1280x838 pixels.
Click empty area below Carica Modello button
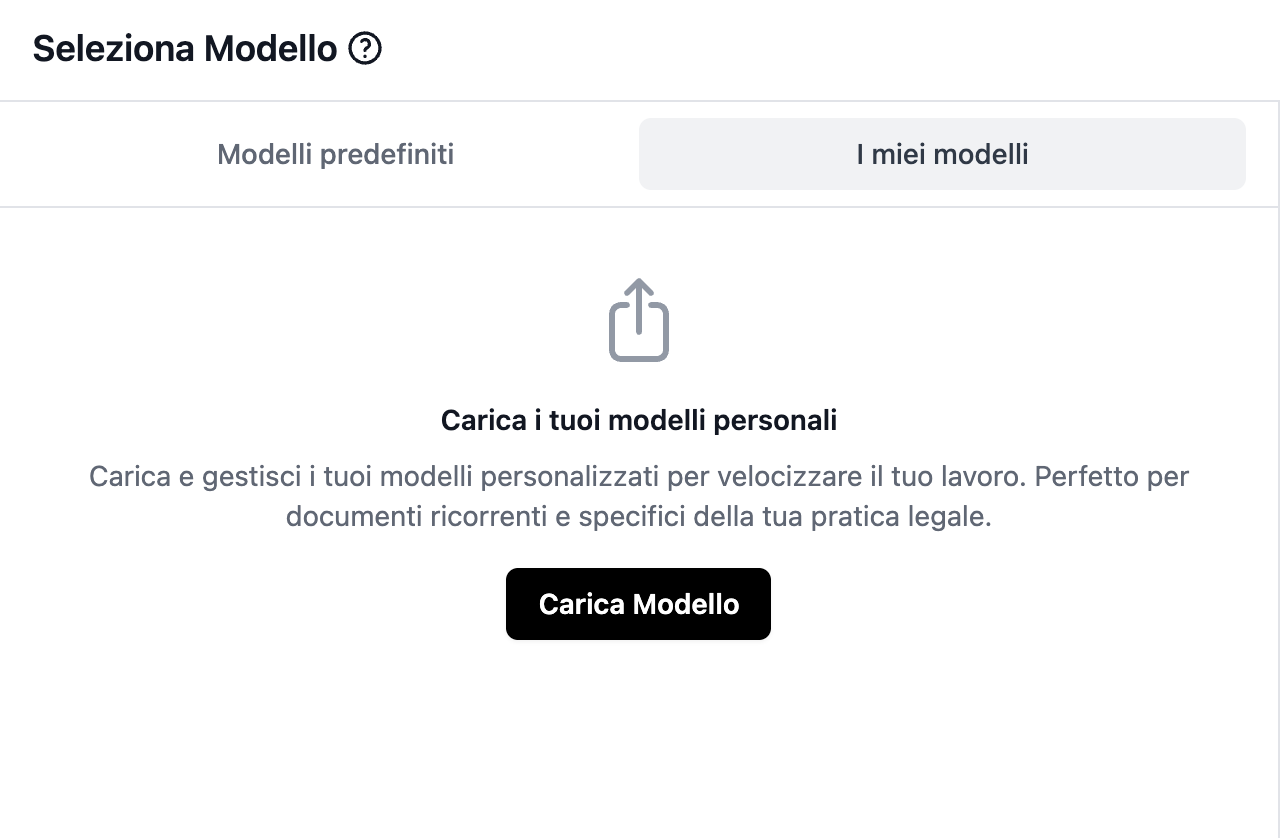coord(638,740)
